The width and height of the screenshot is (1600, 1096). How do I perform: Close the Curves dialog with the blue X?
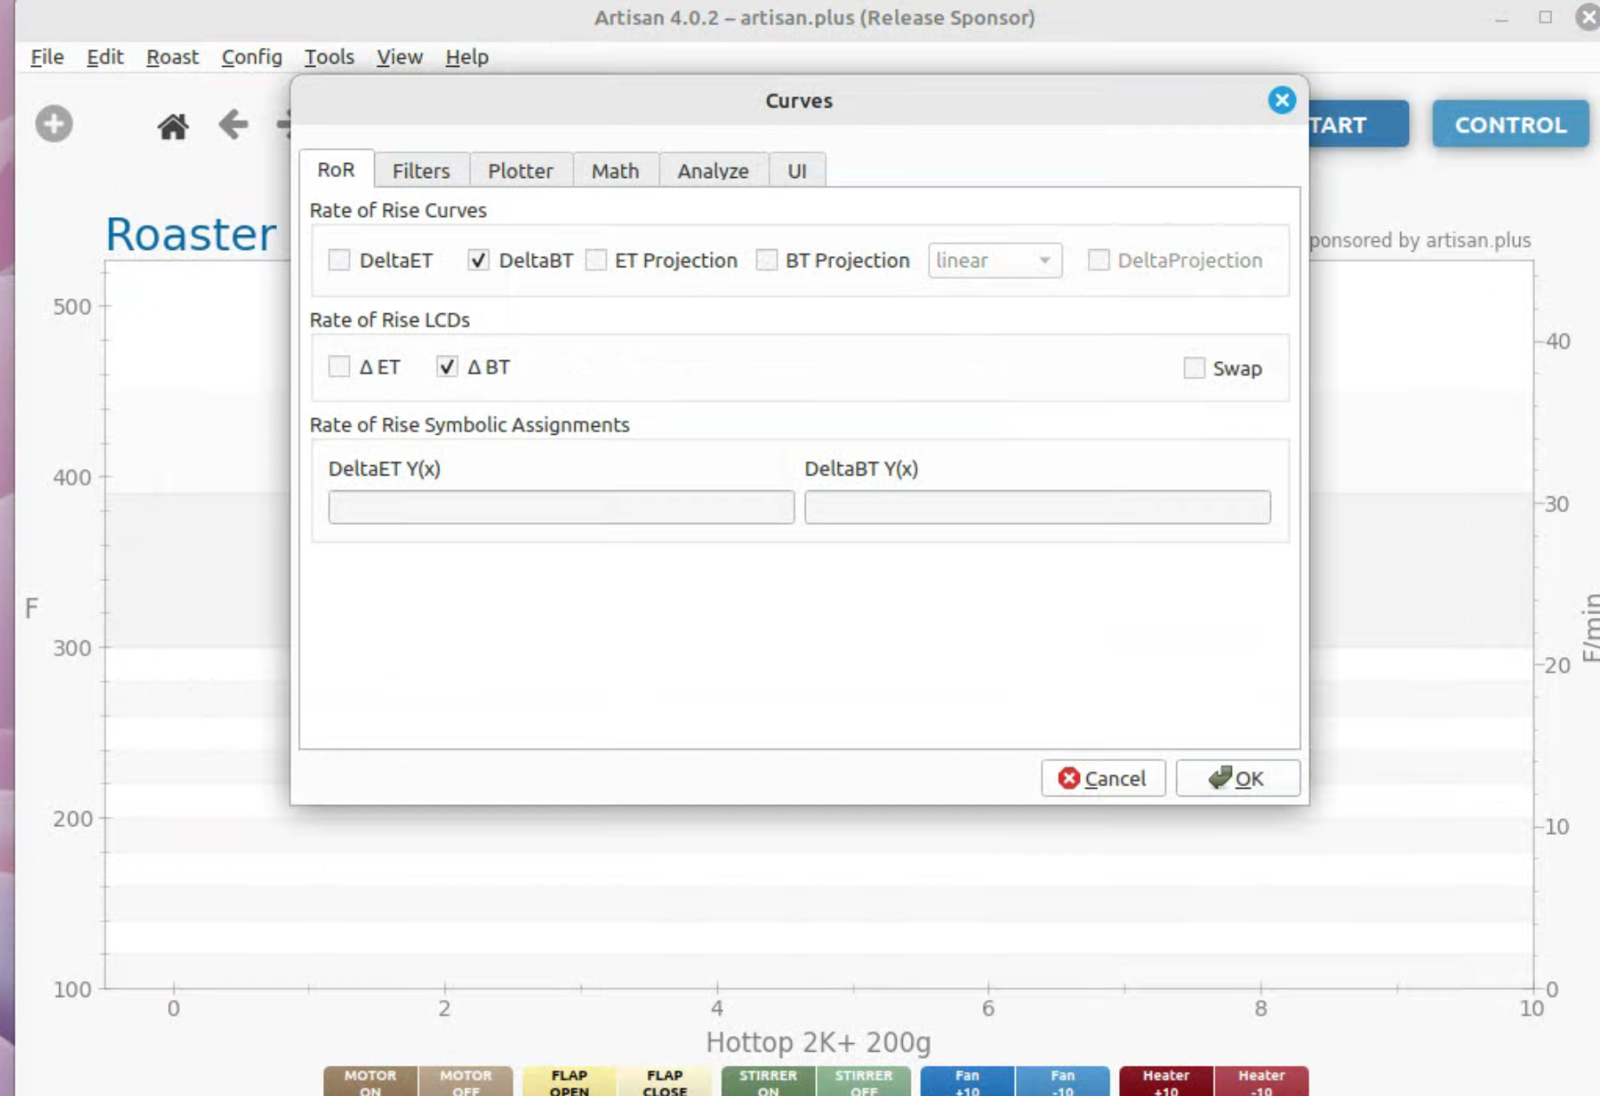1281,100
